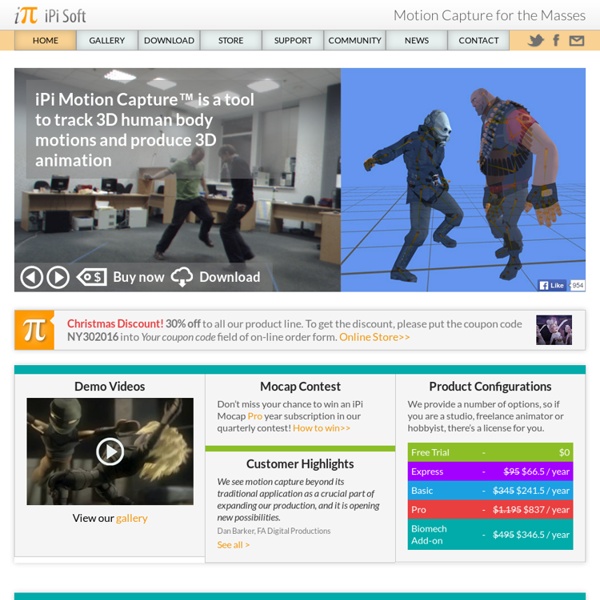The width and height of the screenshot is (600, 600).
Task: Open the STORE menu item
Action: tap(231, 40)
